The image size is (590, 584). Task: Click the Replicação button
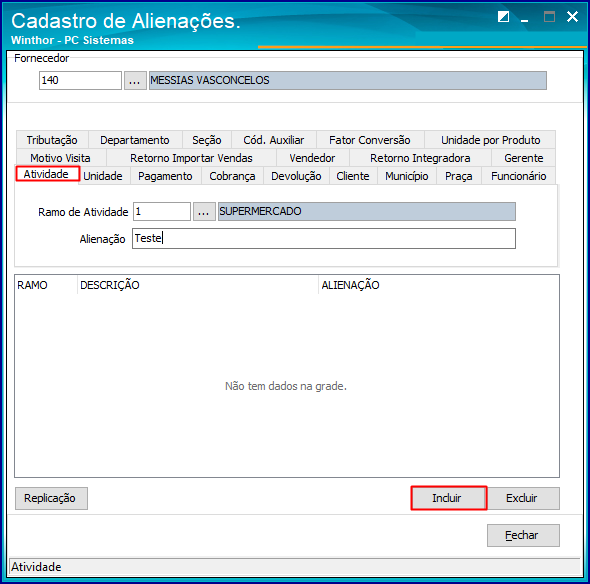pyautogui.click(x=51, y=499)
